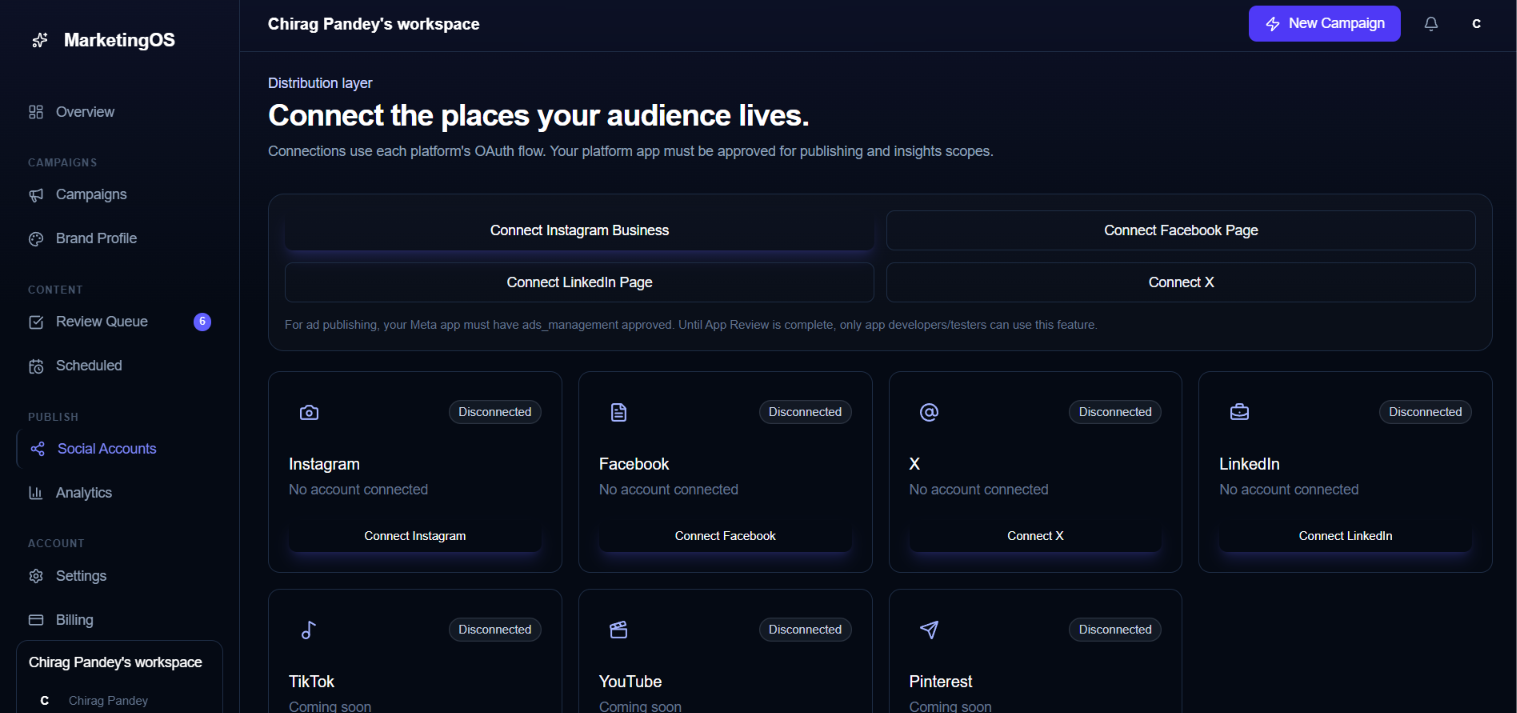Open workspace switcher 'Chirag Pandey's workspace' in sidebar
The width and height of the screenshot is (1517, 713).
[115, 663]
